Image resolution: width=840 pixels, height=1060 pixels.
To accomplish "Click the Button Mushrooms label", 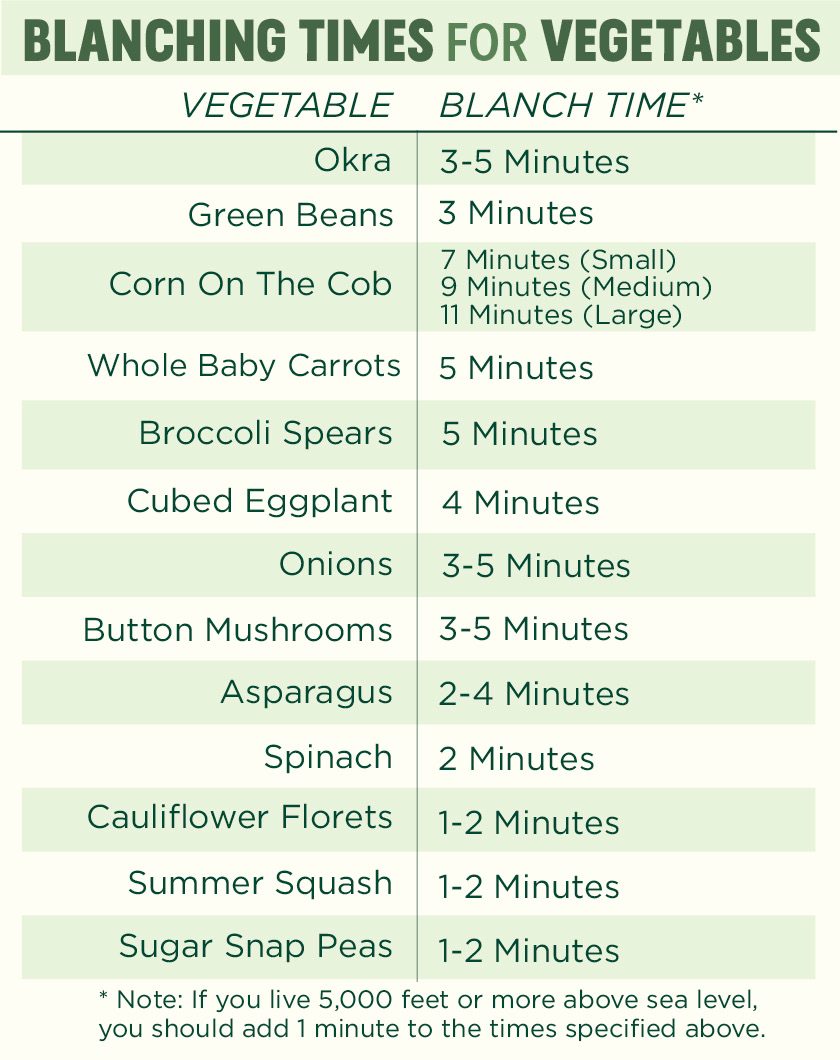I will click(238, 630).
